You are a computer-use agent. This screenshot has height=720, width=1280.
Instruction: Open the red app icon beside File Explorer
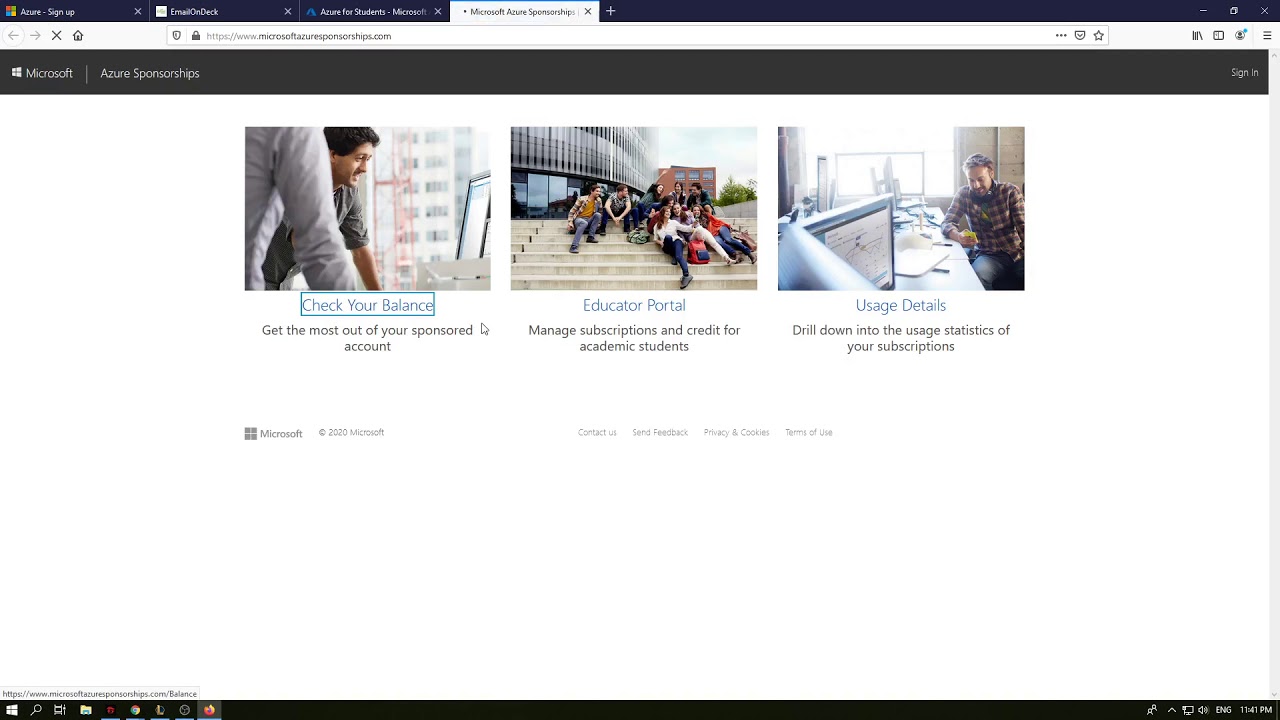coord(110,710)
